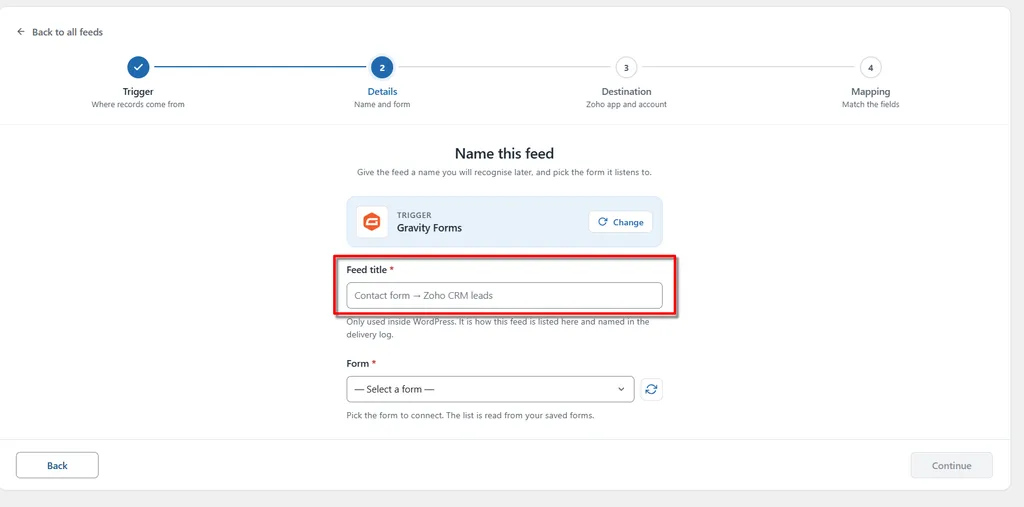Click the completed Trigger step checkmark circle

click(138, 67)
